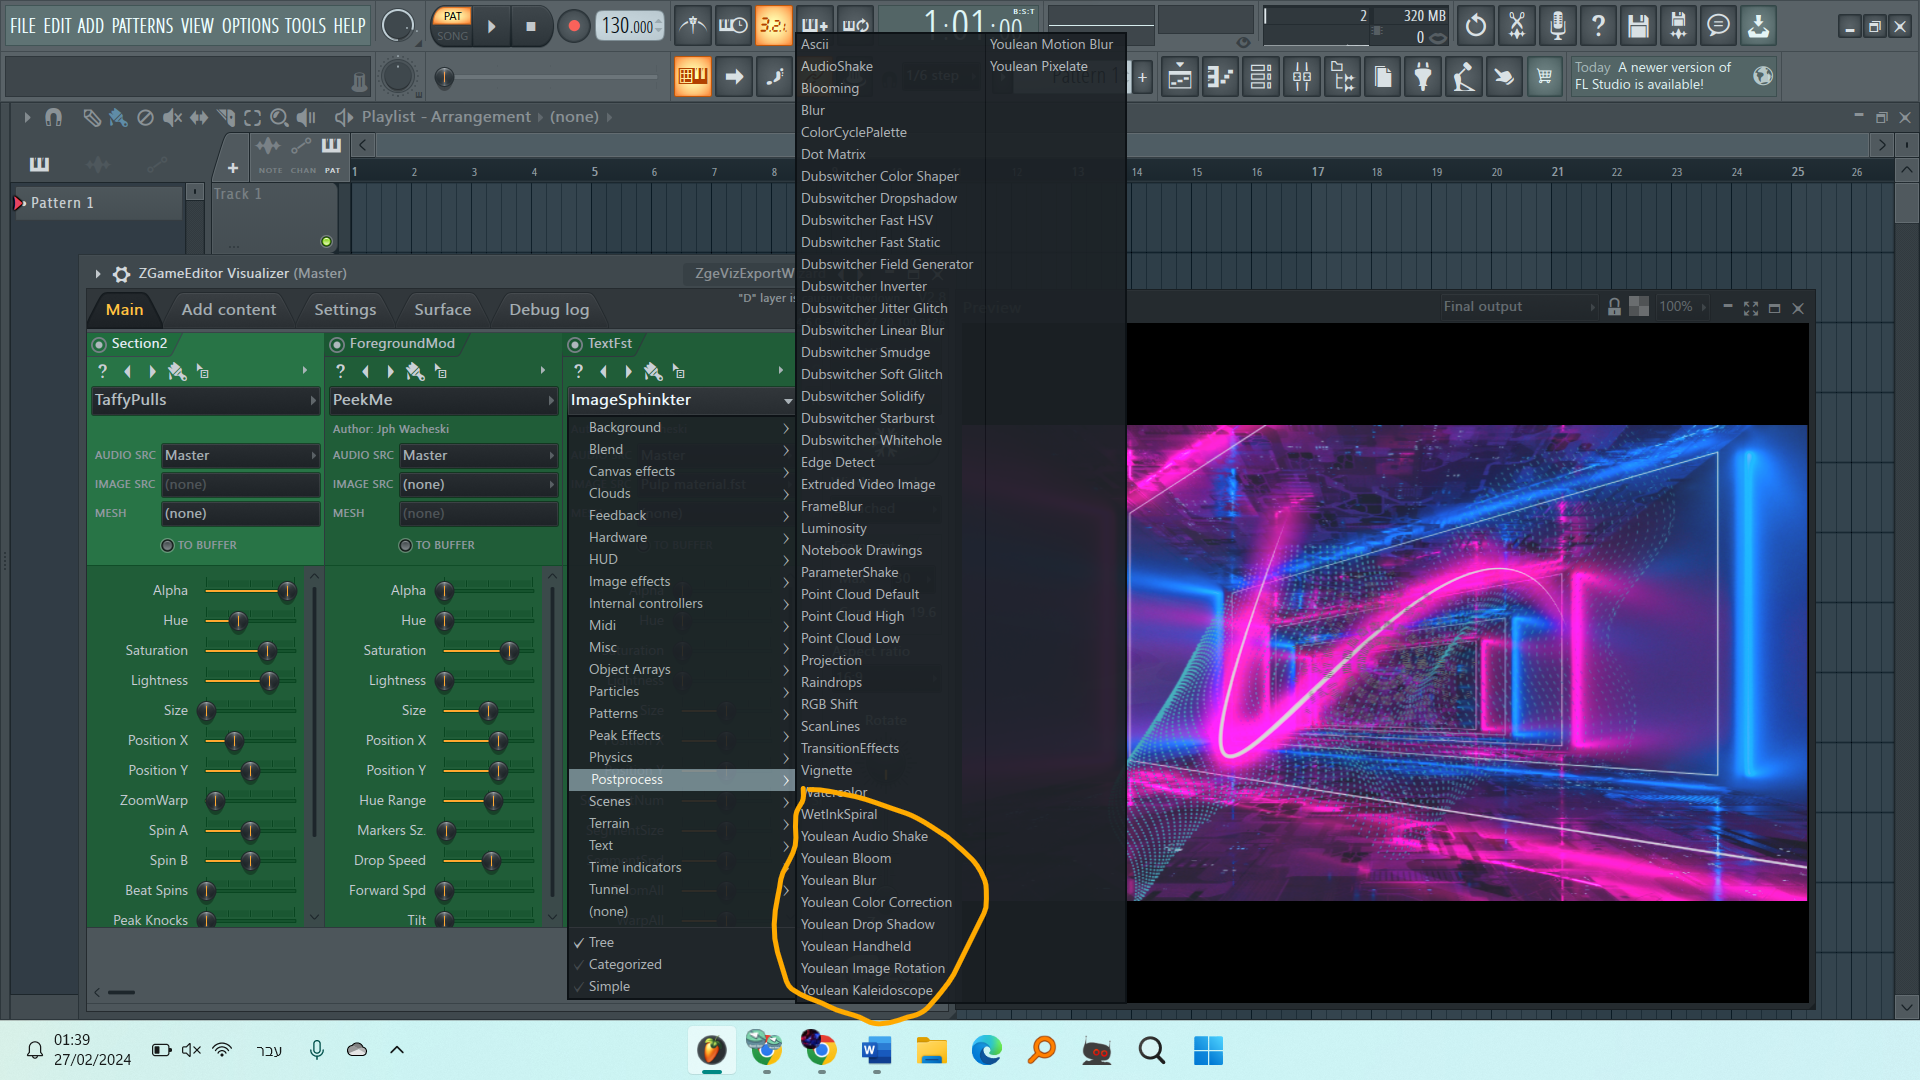The height and width of the screenshot is (1080, 1920).
Task: Open the Mixer window
Action: pyautogui.click(x=1302, y=77)
